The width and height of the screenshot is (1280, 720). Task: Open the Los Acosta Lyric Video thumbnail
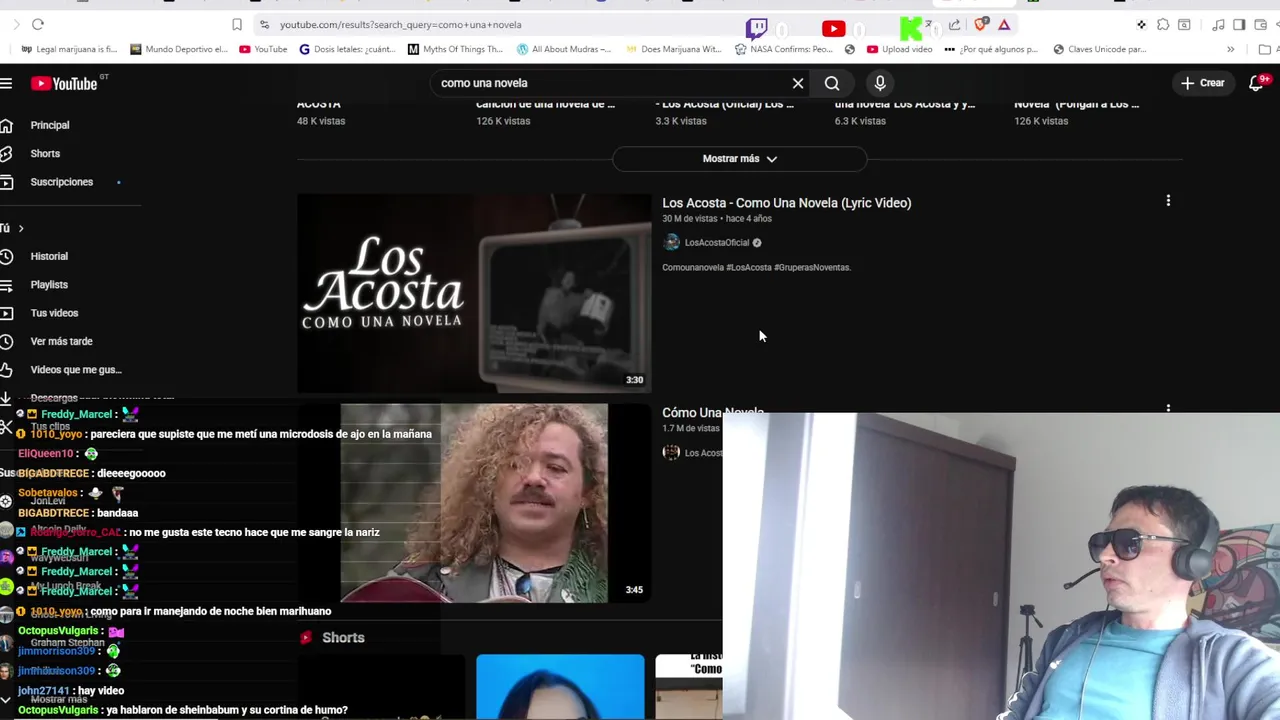474,292
